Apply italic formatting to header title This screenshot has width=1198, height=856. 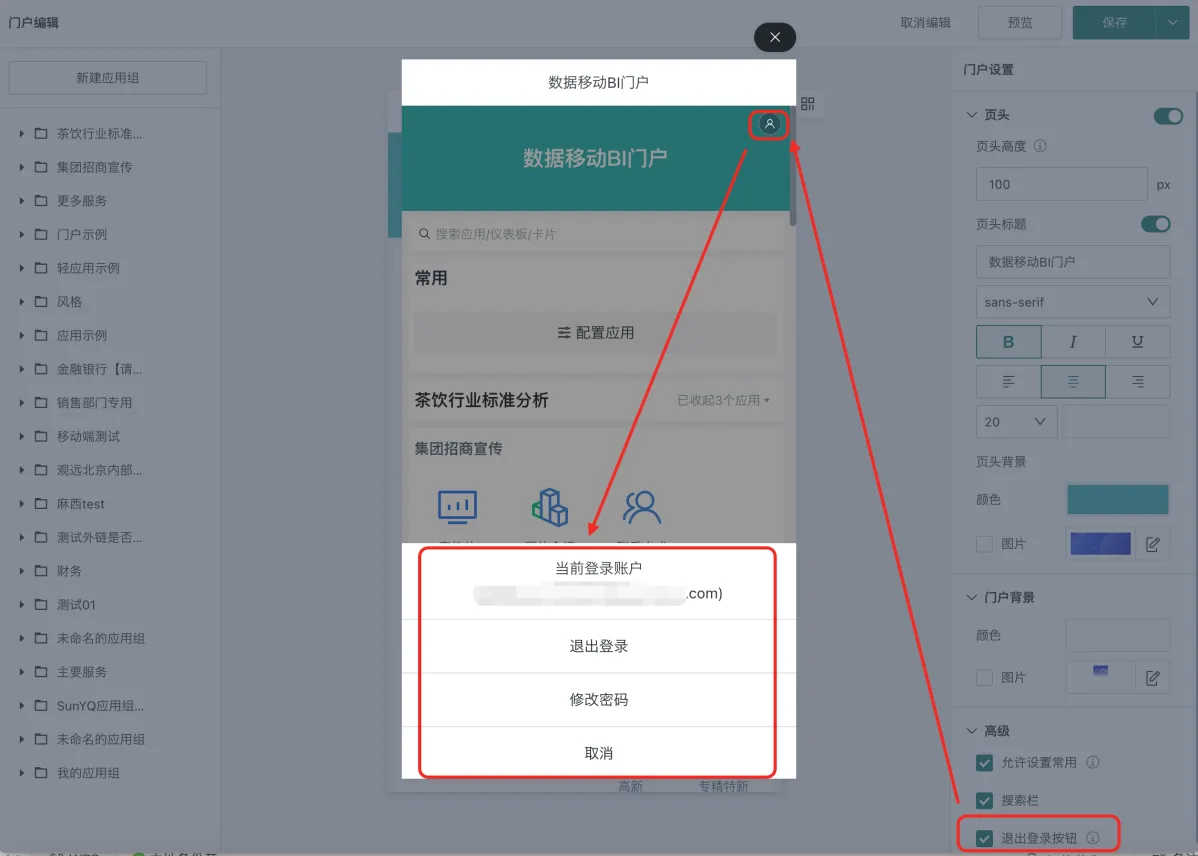[1073, 342]
